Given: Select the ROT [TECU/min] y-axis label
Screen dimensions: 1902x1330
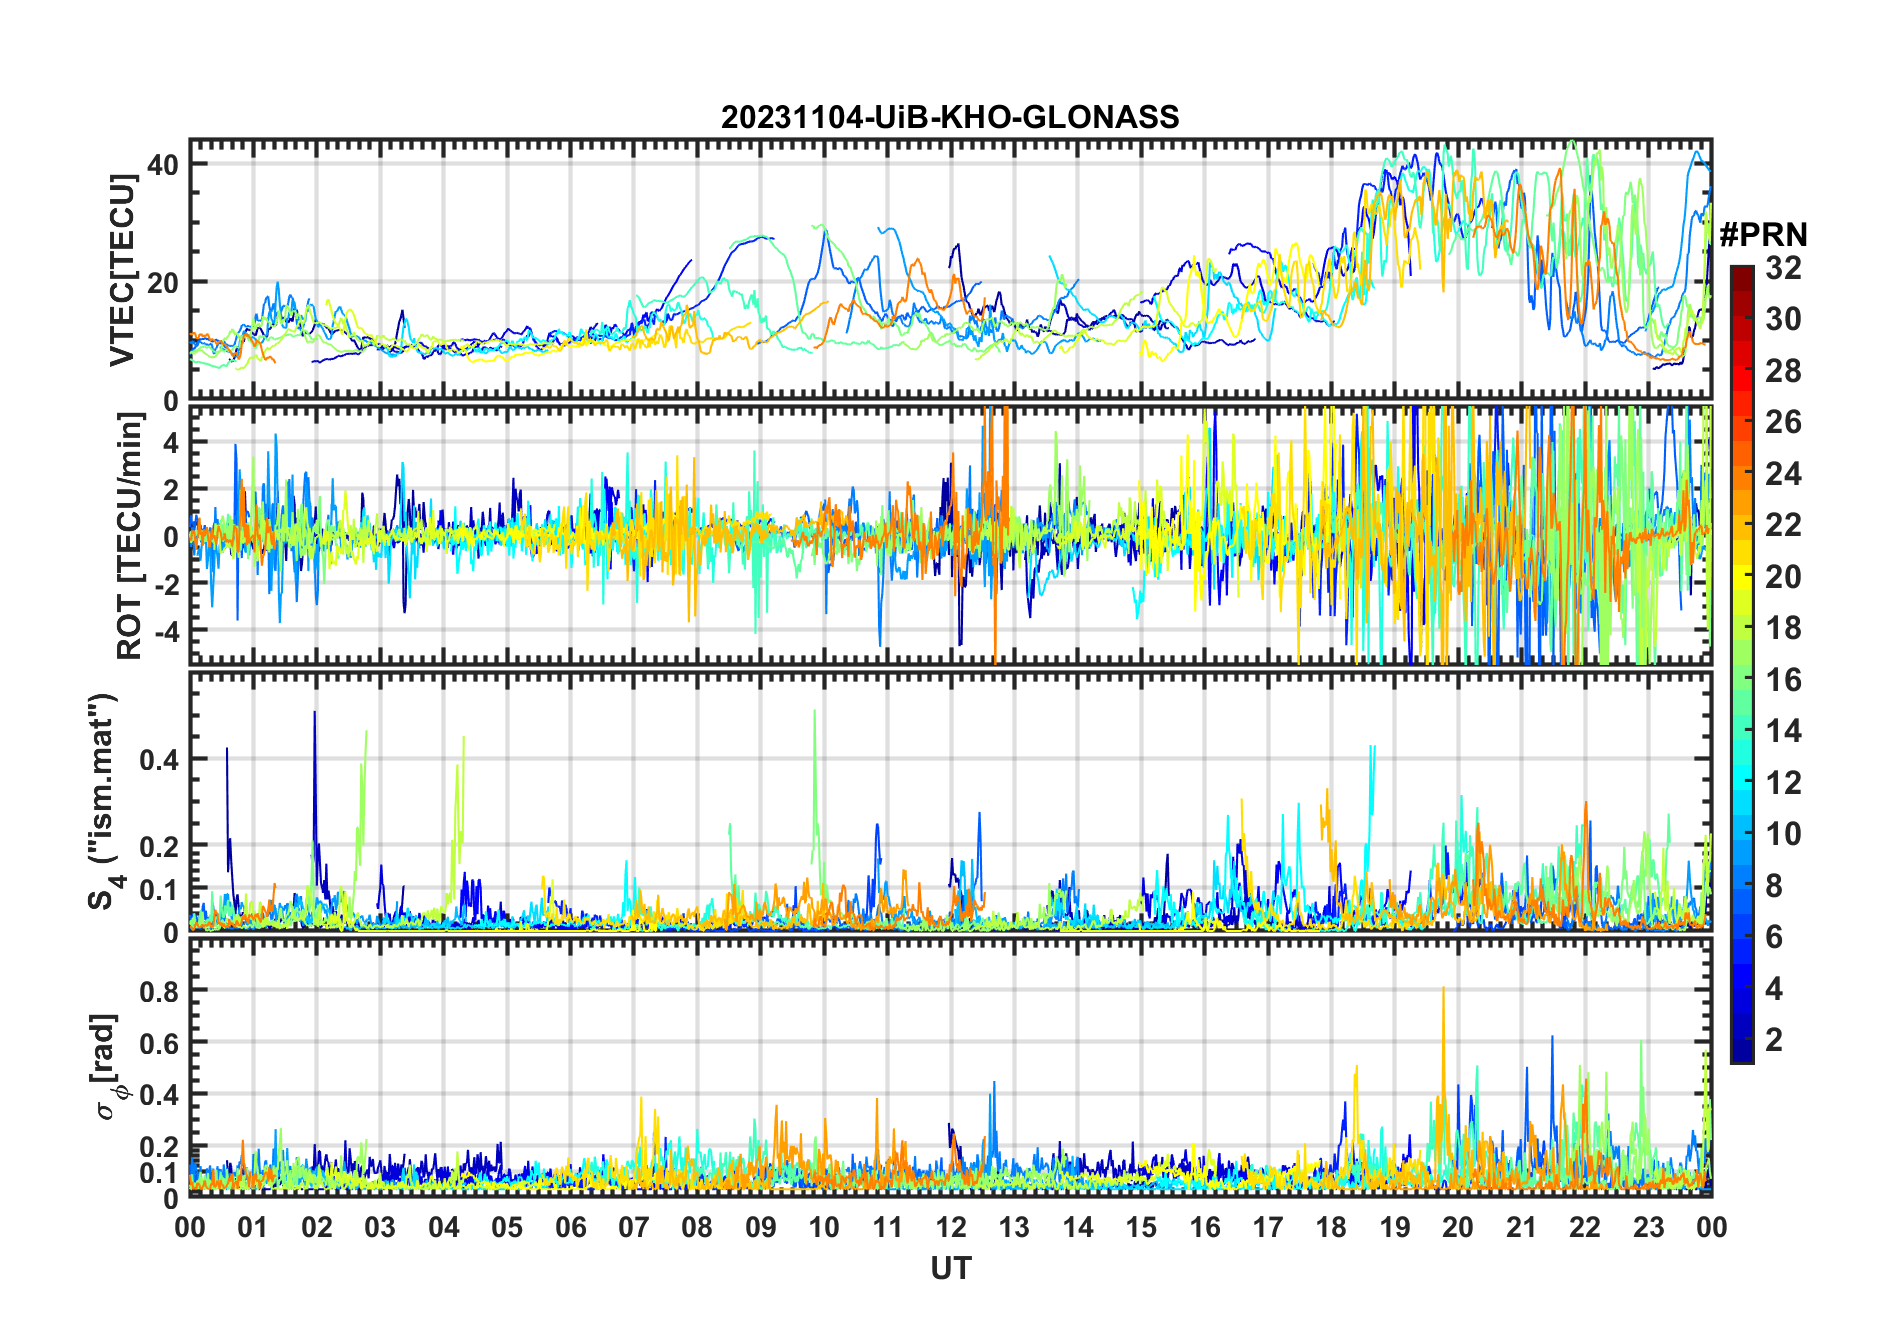Looking at the screenshot, I should point(130,536).
